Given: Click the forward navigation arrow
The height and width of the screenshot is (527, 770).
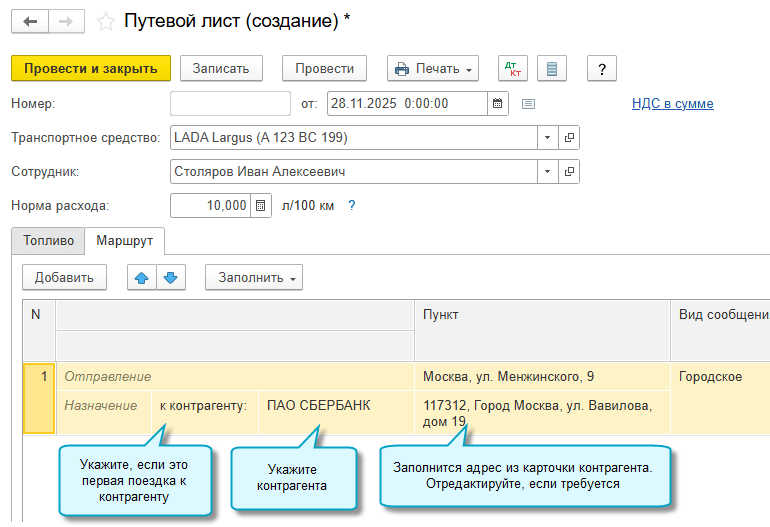Looking at the screenshot, I should (x=65, y=21).
